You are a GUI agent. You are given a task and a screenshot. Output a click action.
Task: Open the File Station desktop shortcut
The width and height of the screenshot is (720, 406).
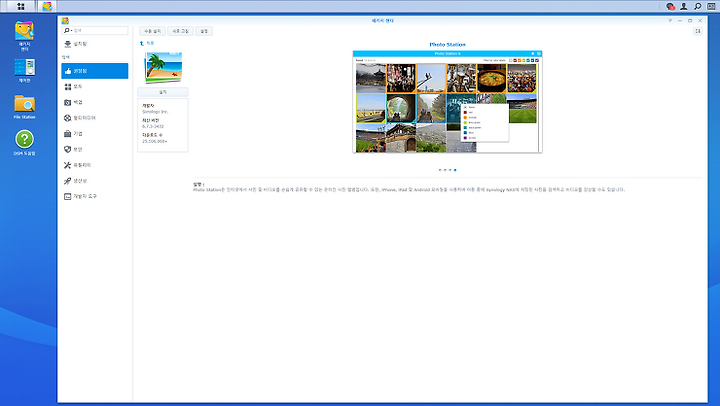coord(24,107)
